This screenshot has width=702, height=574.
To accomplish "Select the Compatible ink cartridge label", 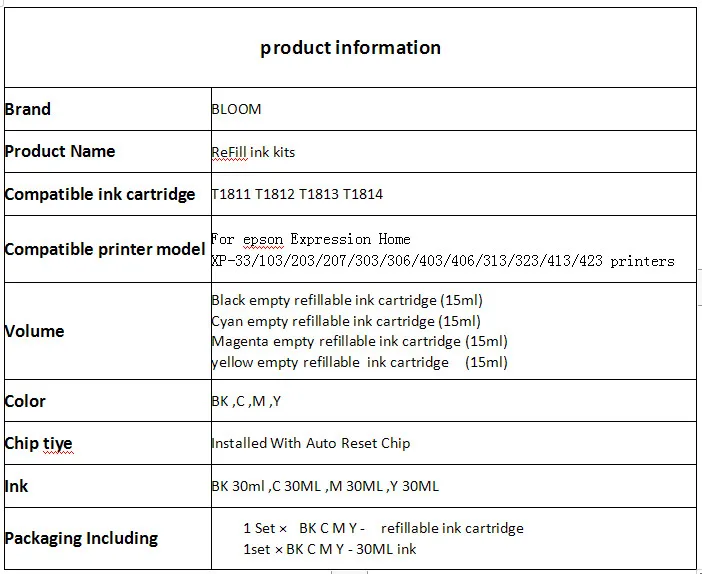I will 100,194.
